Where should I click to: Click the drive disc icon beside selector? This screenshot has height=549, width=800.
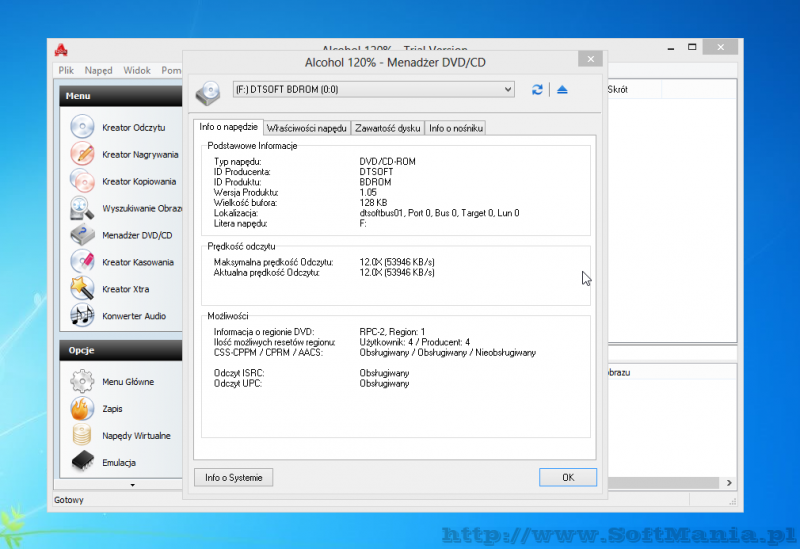[x=208, y=93]
